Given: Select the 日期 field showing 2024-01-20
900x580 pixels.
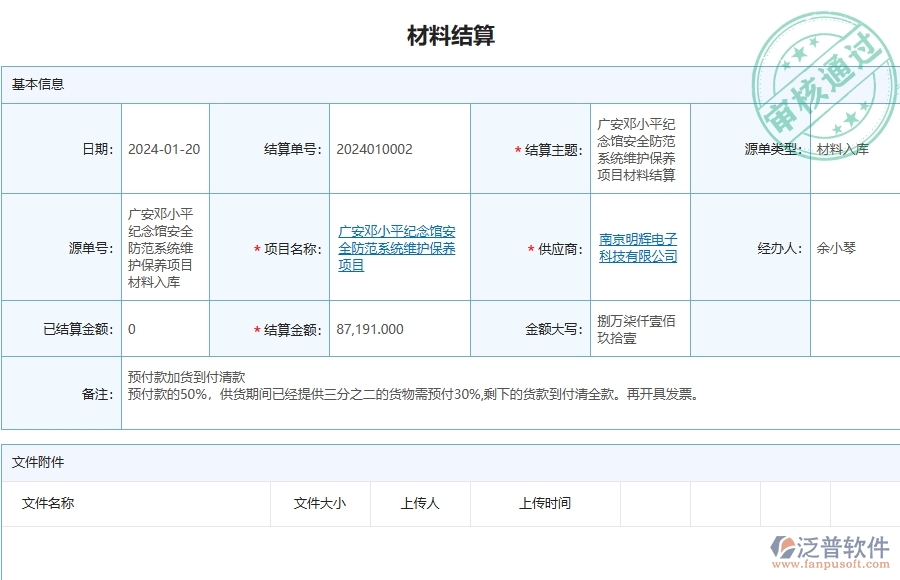Looking at the screenshot, I should (x=163, y=147).
